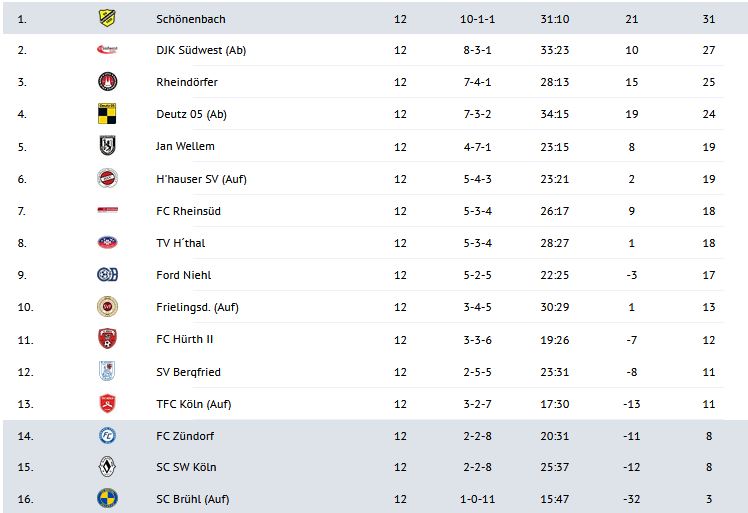Viewport: 748px width, 513px height.
Task: Select the Rheindörfer team name
Action: pyautogui.click(x=187, y=82)
